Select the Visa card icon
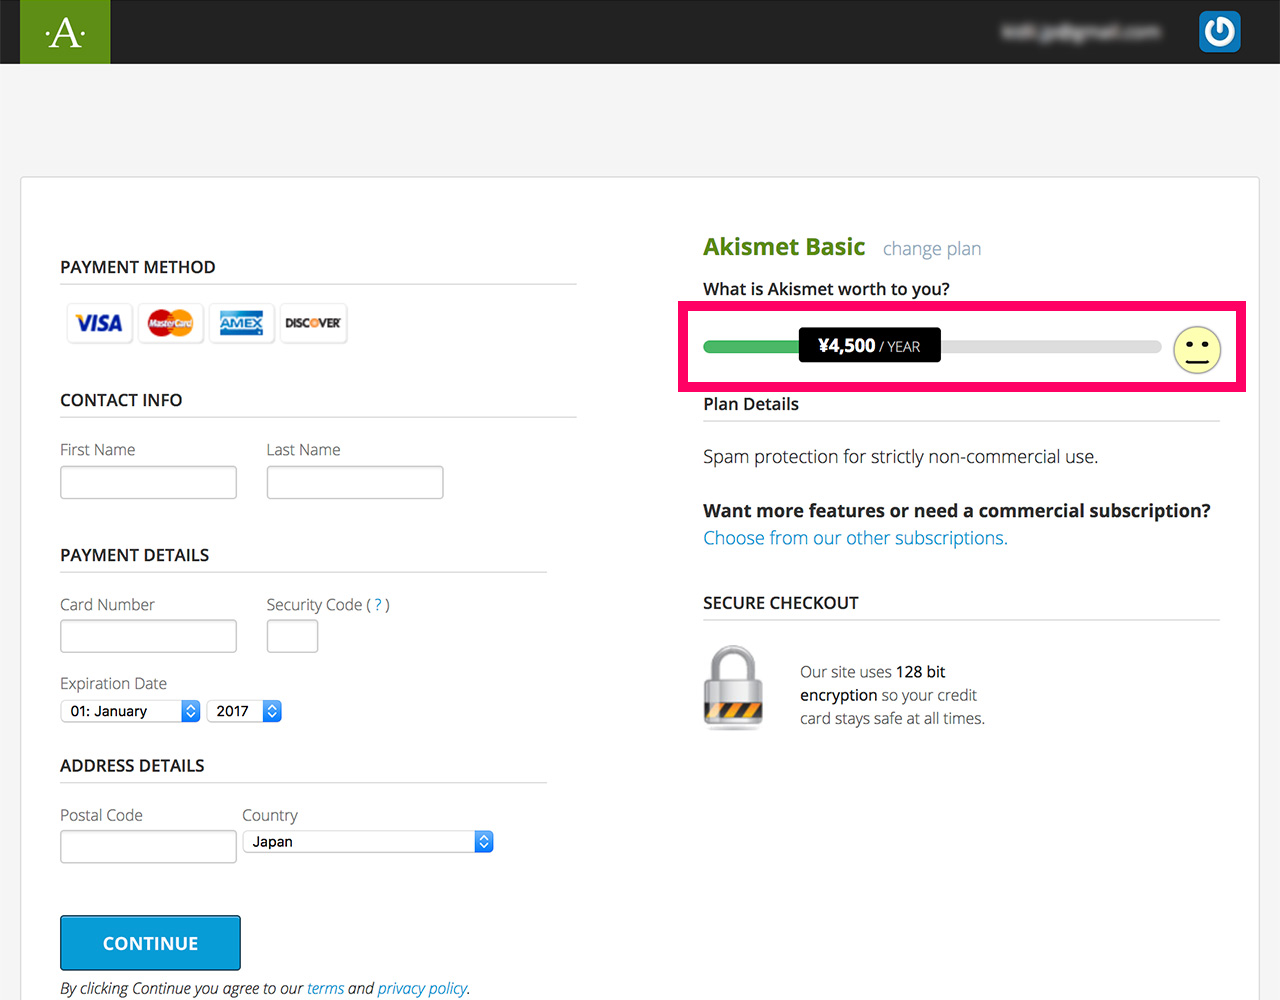Screen dimensions: 1280x1000 pos(99,323)
